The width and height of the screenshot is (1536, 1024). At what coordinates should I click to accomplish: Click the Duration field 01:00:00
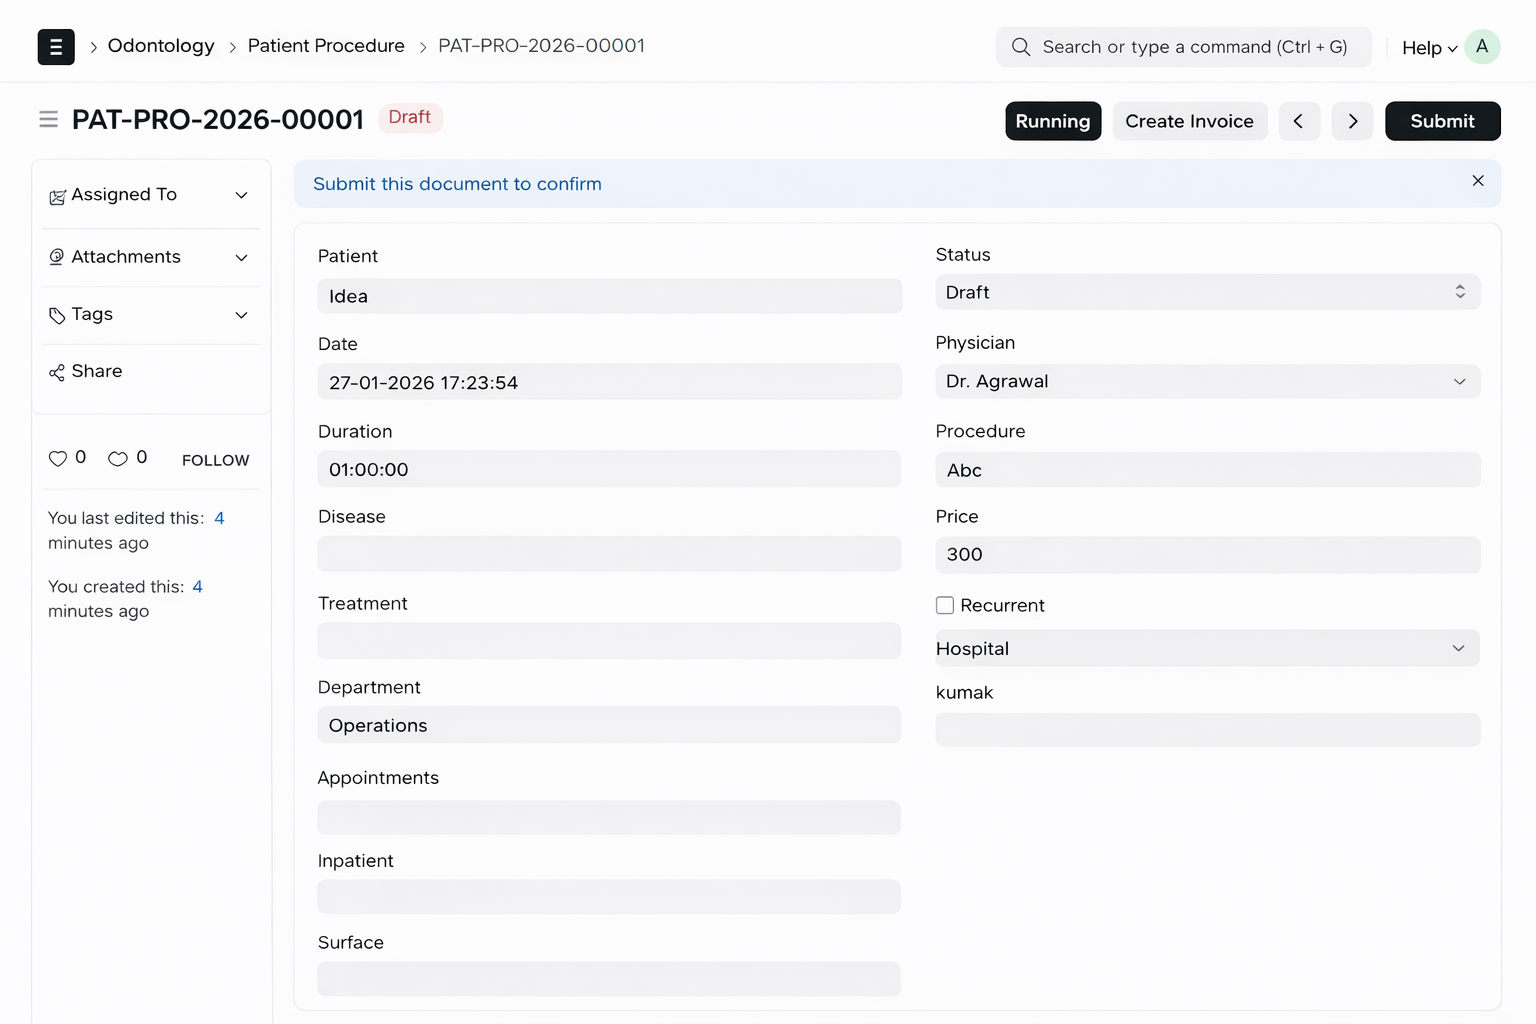tap(609, 469)
